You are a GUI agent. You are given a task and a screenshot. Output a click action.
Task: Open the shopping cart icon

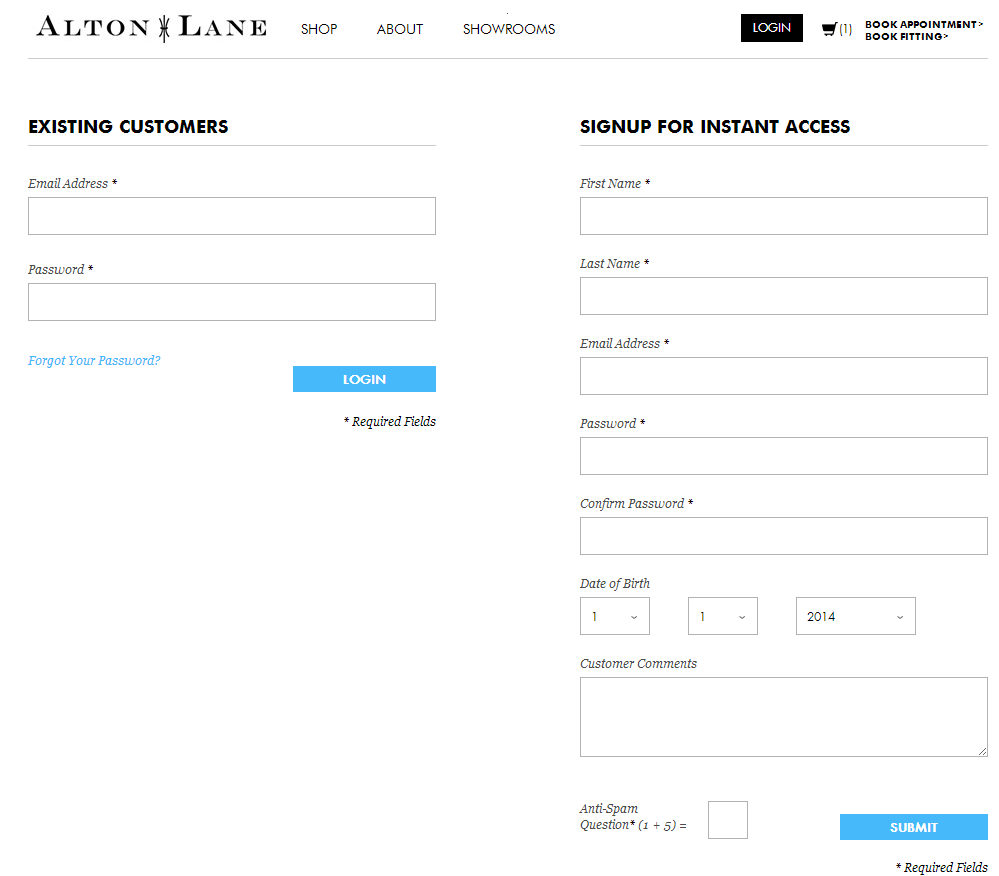(829, 29)
